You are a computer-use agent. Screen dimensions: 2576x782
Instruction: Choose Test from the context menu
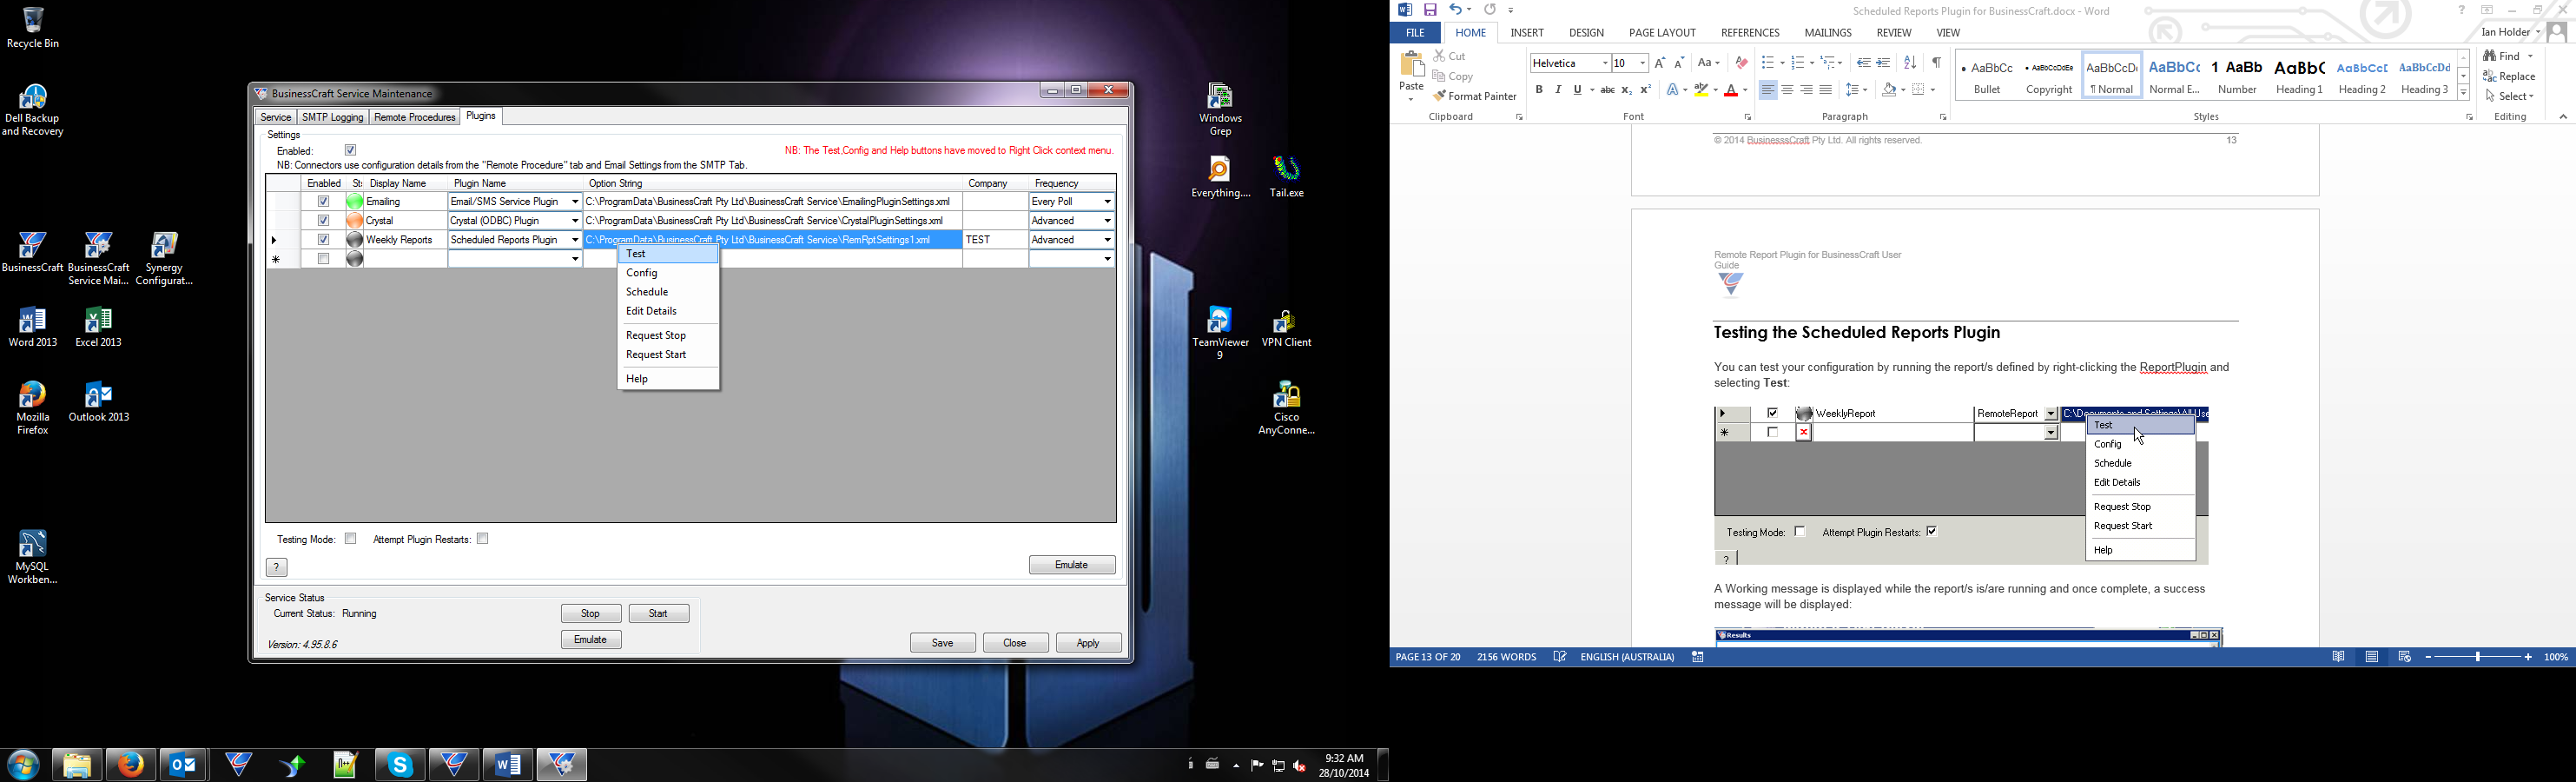pos(668,254)
